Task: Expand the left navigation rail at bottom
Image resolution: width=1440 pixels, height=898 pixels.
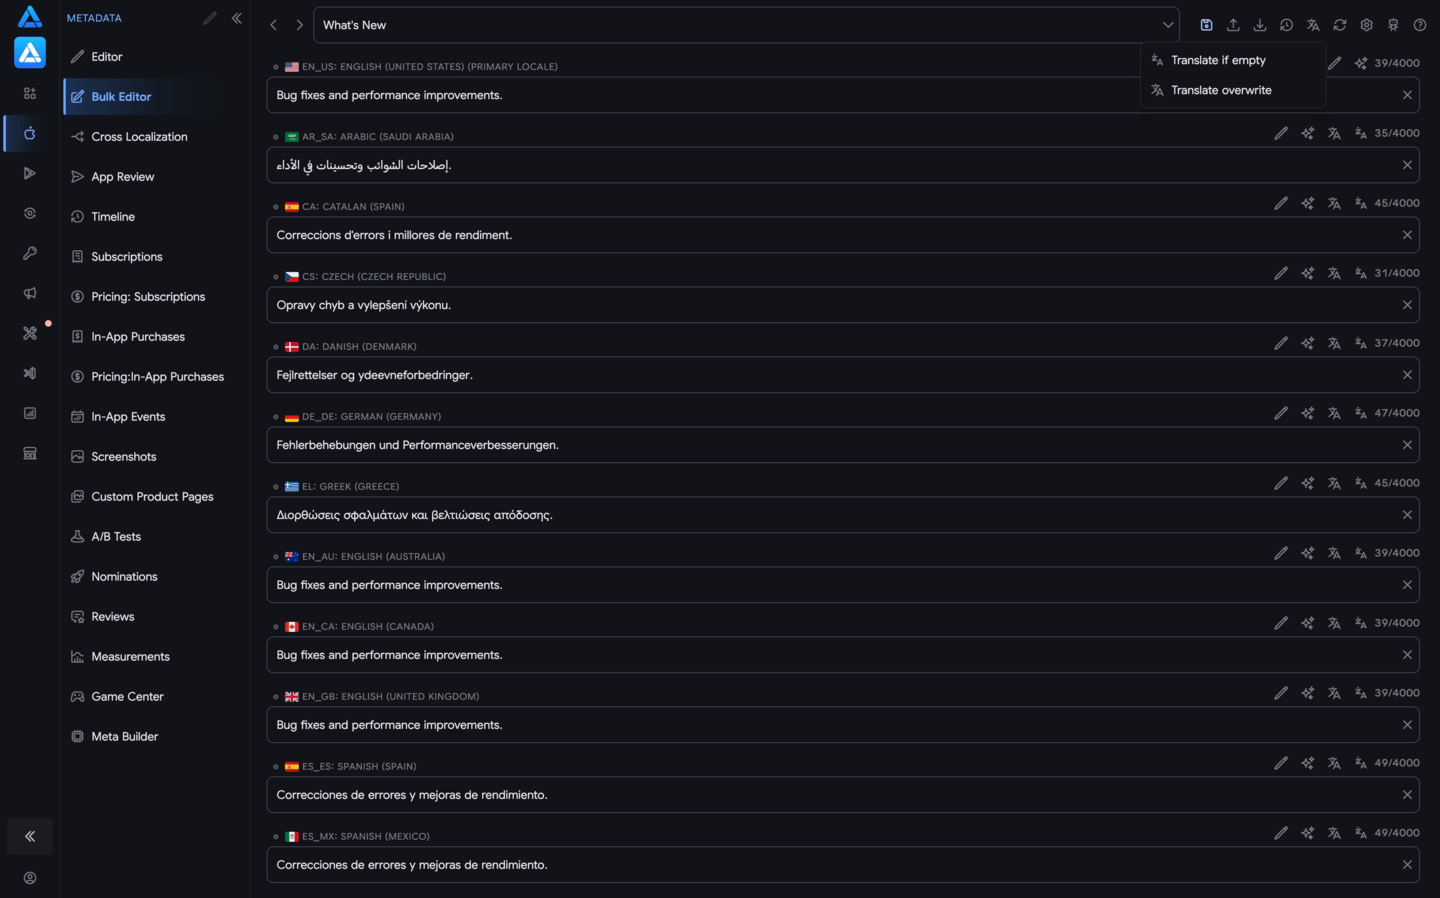Action: pos(30,836)
